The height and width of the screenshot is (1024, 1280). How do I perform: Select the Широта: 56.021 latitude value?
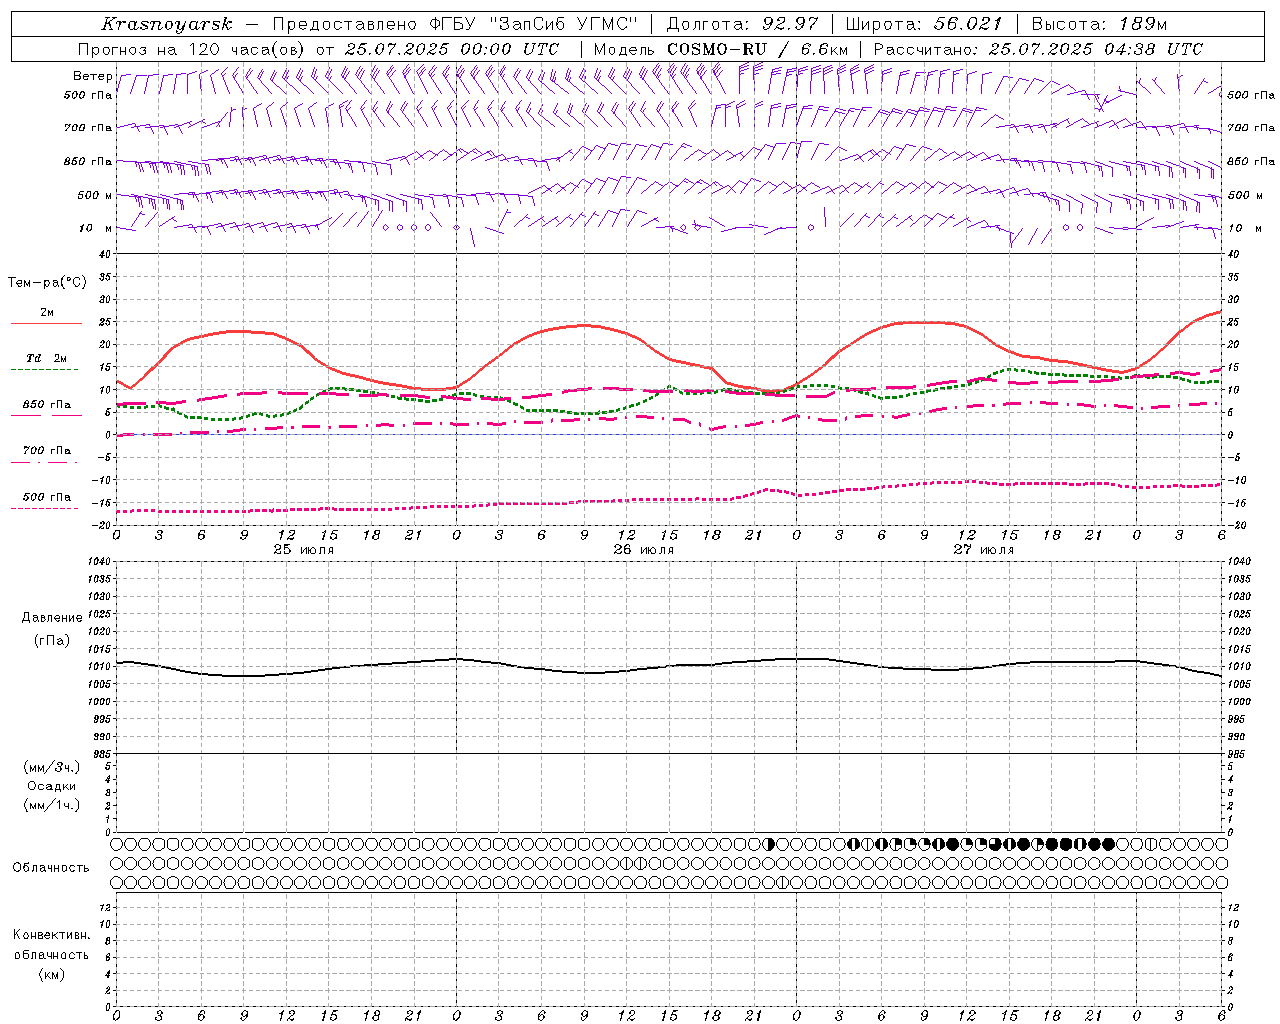point(924,24)
